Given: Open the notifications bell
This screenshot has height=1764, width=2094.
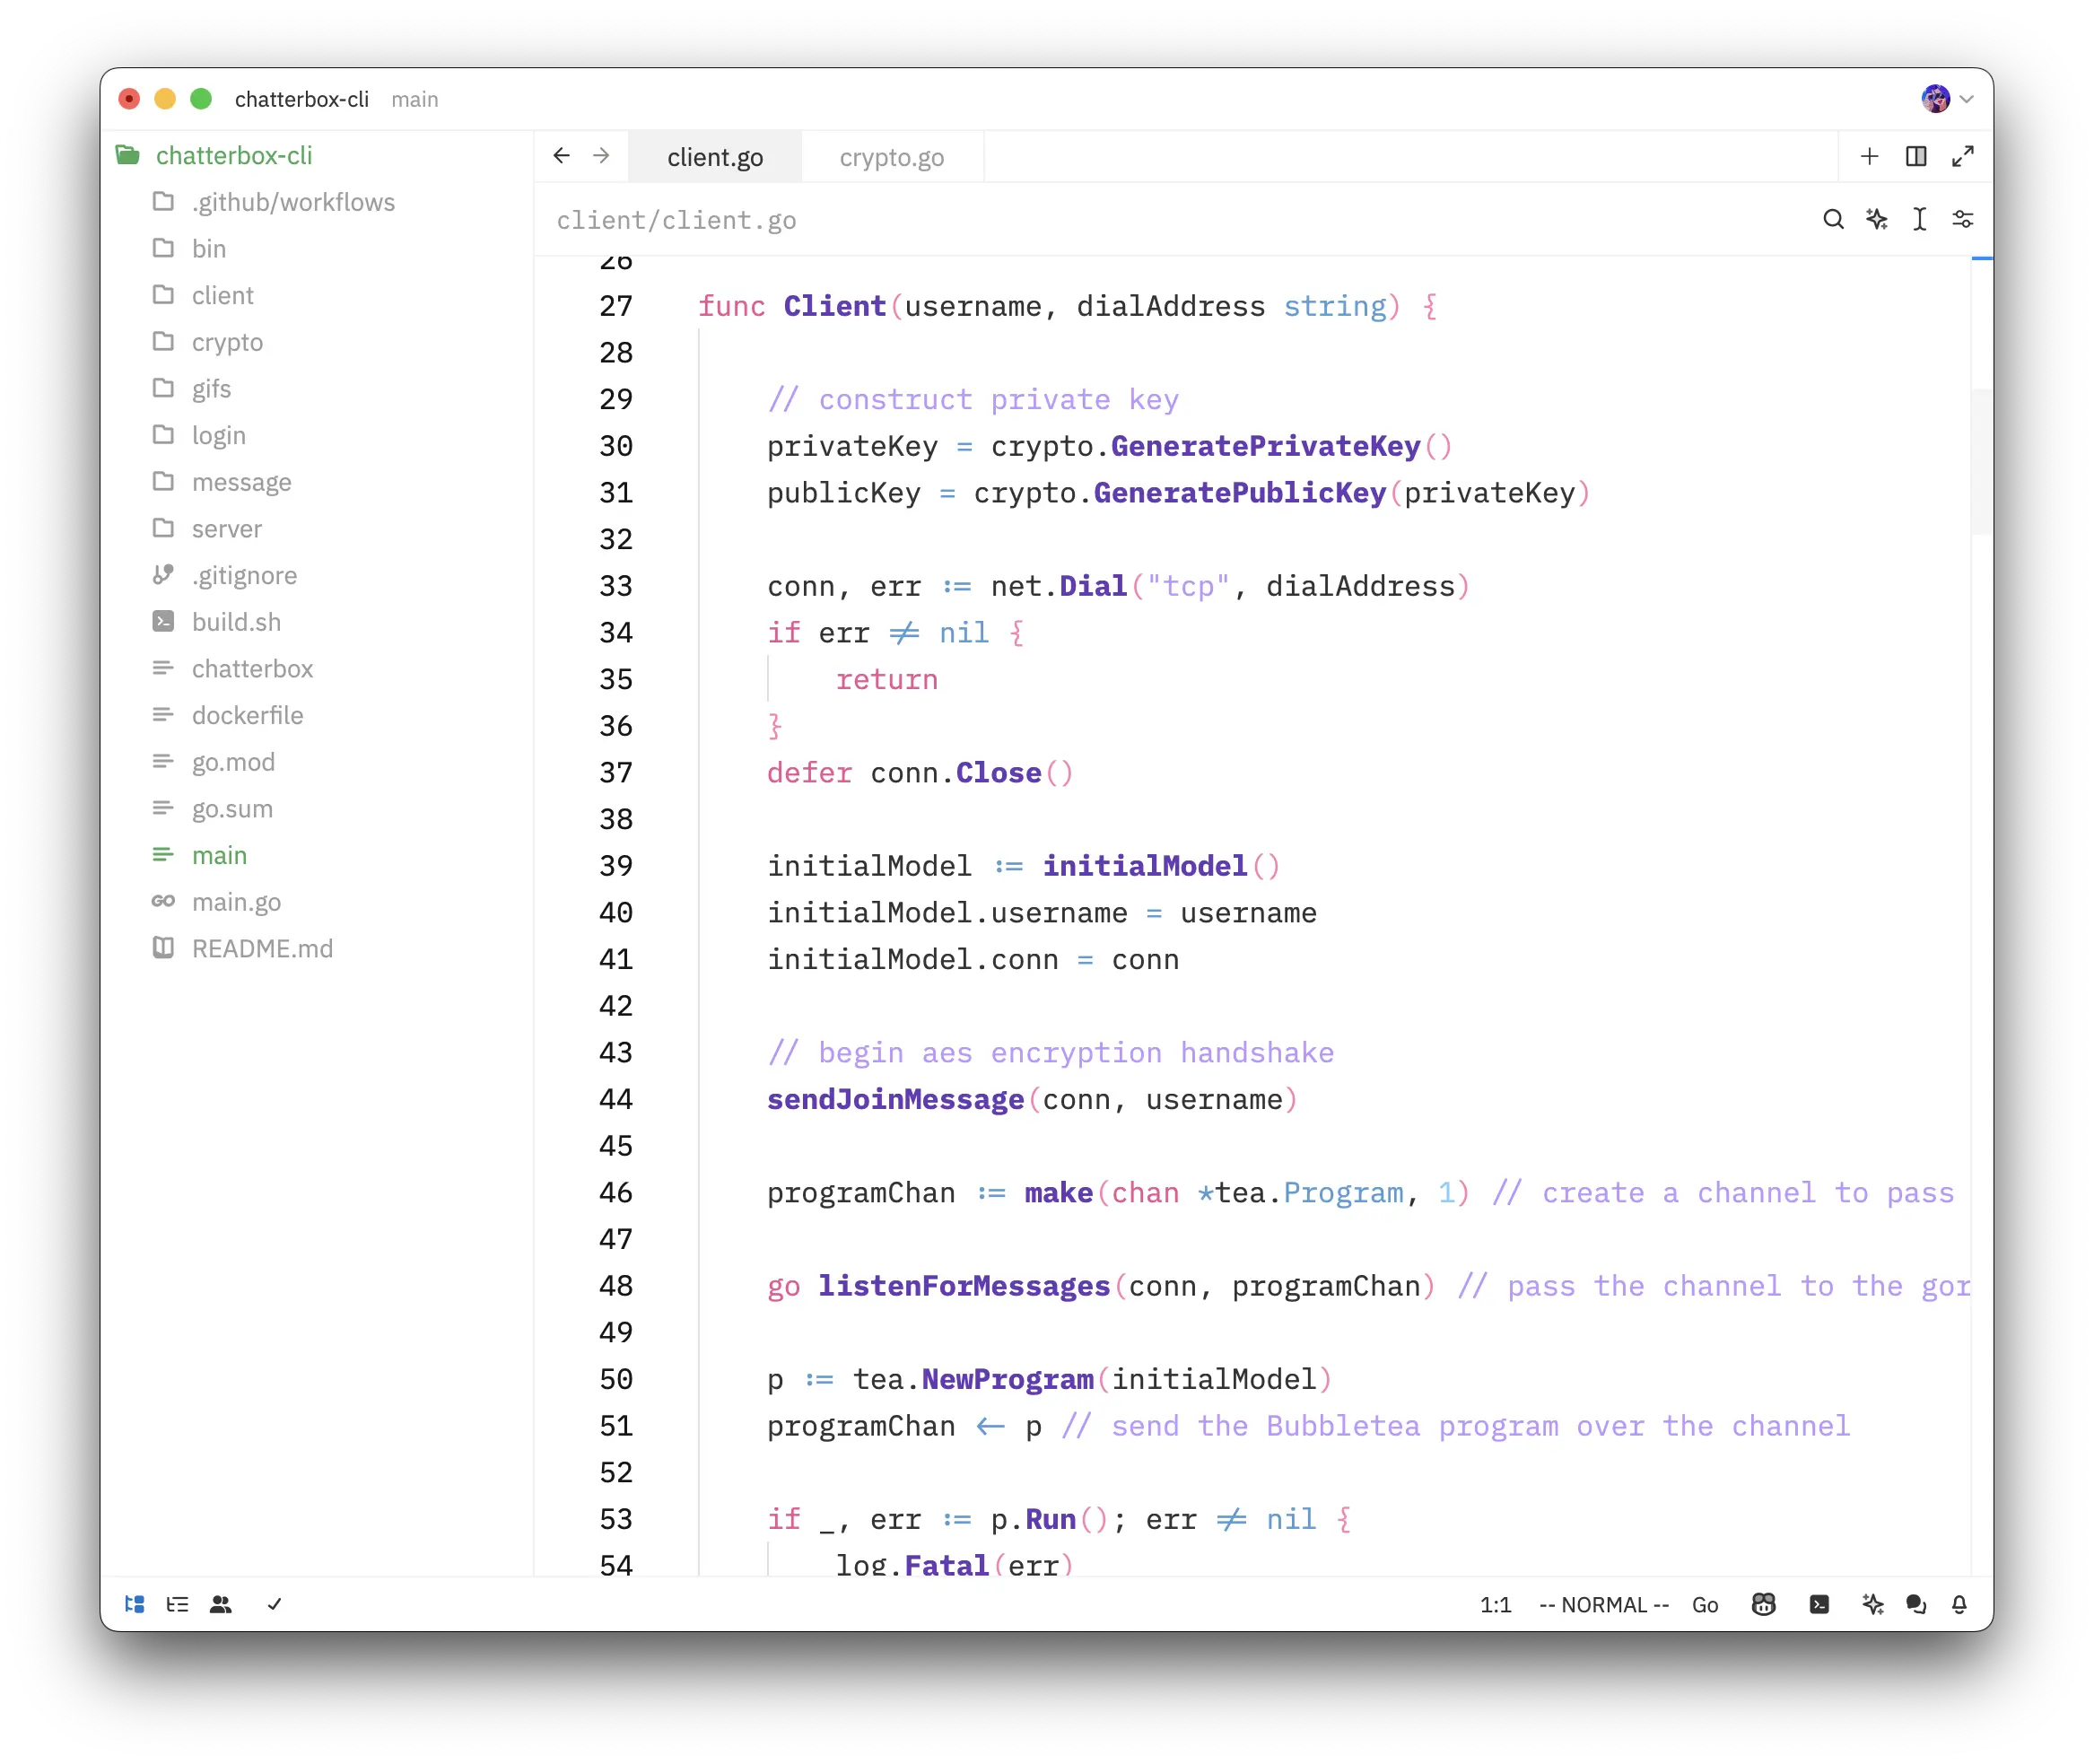Looking at the screenshot, I should click(x=1959, y=1604).
